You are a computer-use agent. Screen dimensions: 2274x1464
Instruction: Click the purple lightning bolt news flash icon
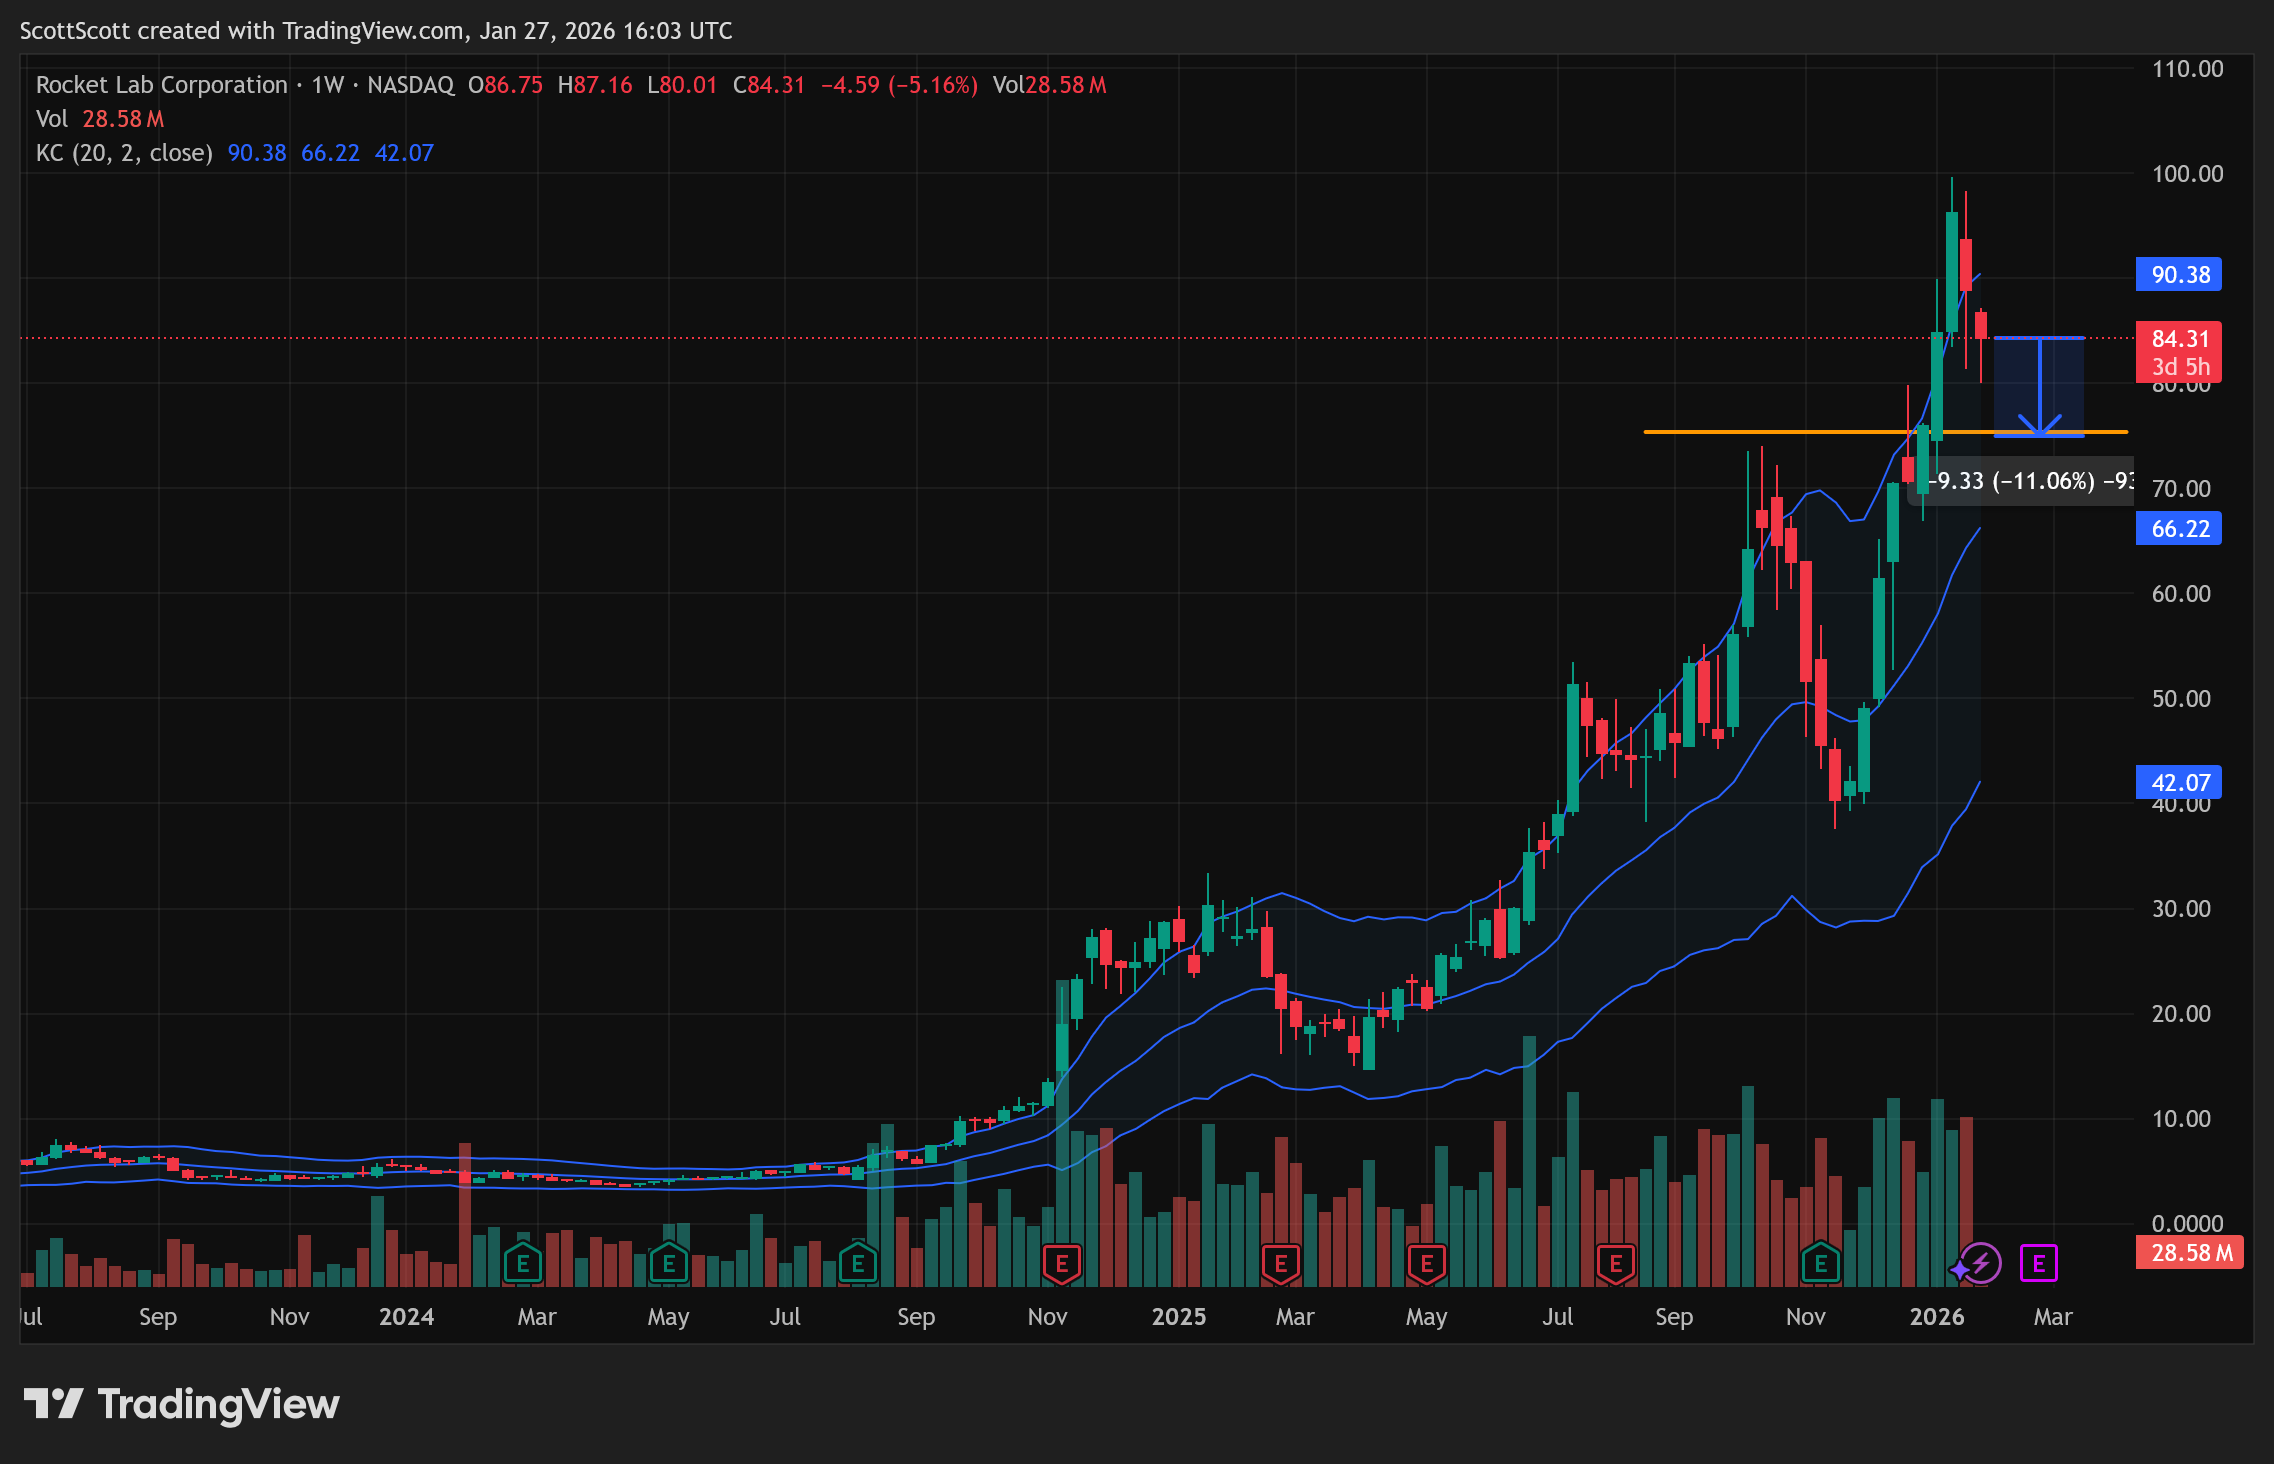pos(1980,1263)
